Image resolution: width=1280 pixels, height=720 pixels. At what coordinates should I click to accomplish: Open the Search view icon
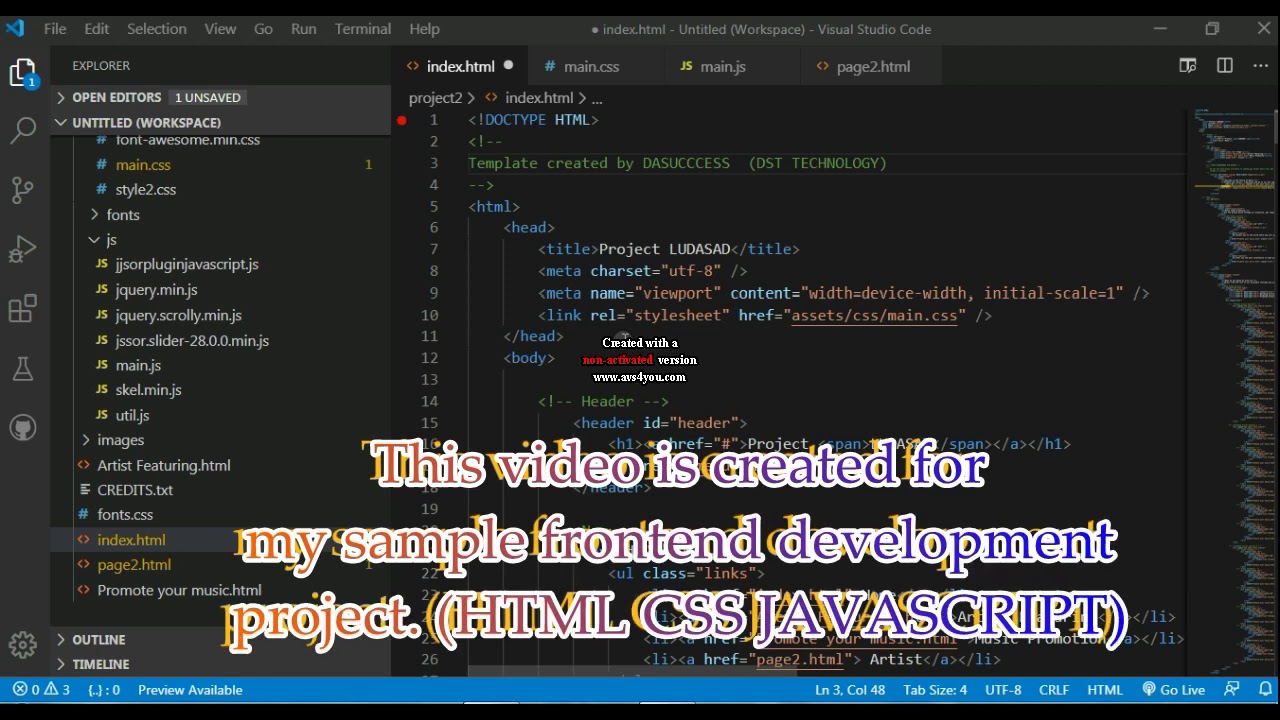[23, 129]
